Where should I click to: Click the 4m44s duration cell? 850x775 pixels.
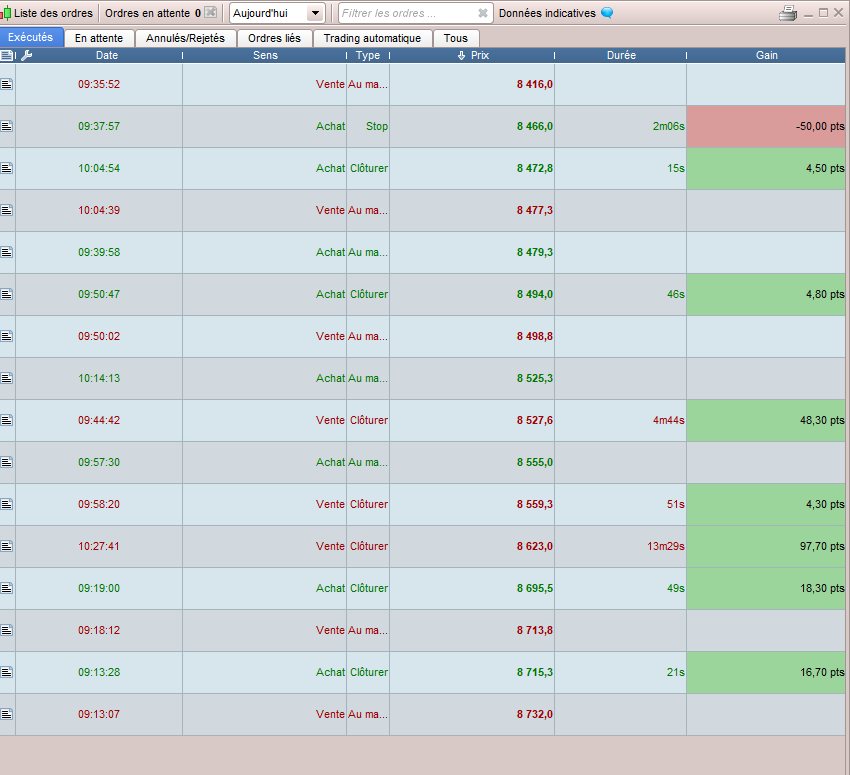coord(621,420)
